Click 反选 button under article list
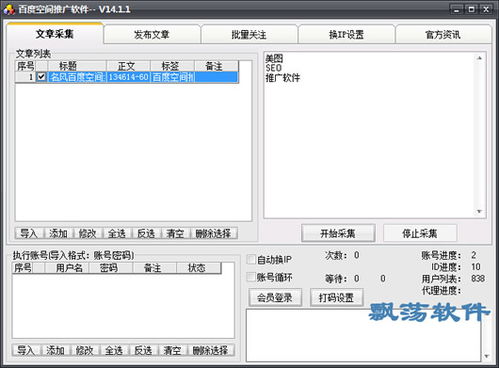The width and height of the screenshot is (499, 368). pyautogui.click(x=146, y=233)
